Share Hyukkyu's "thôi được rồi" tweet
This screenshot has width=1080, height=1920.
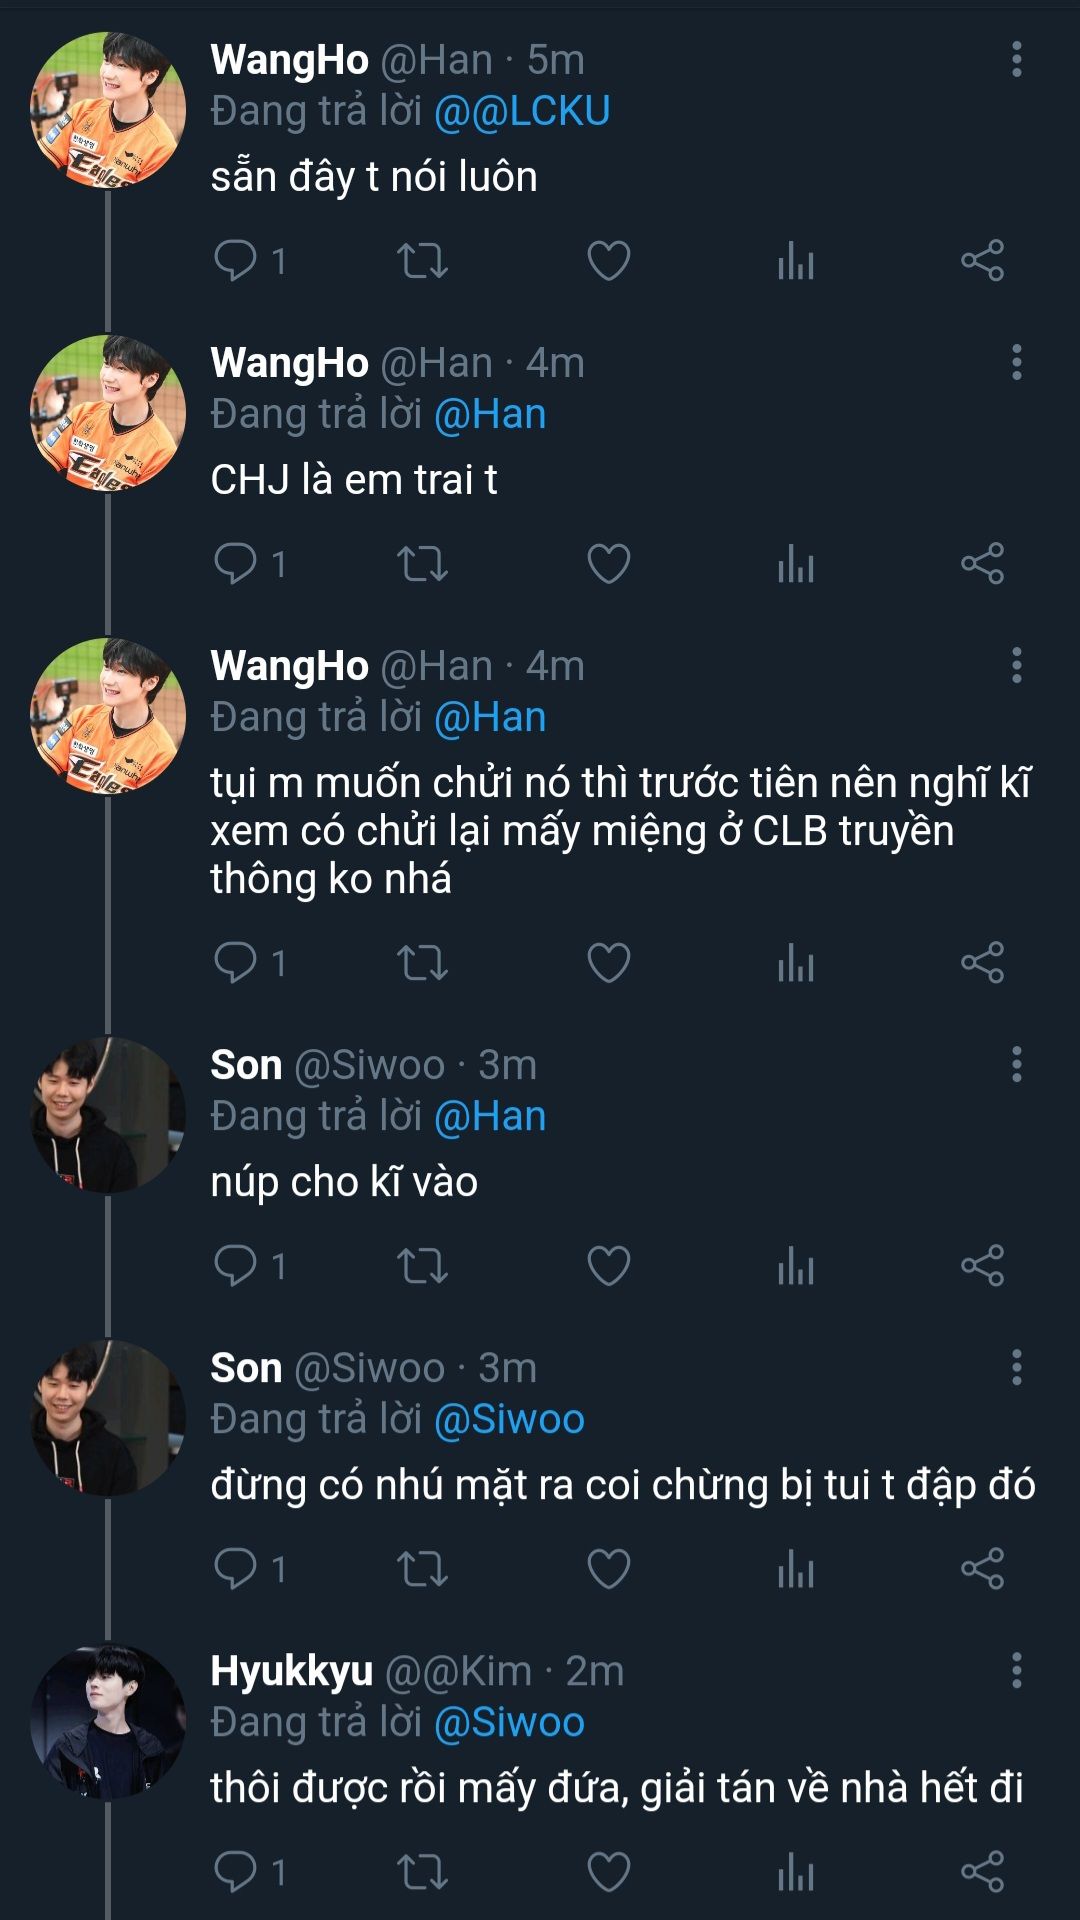click(x=982, y=1871)
